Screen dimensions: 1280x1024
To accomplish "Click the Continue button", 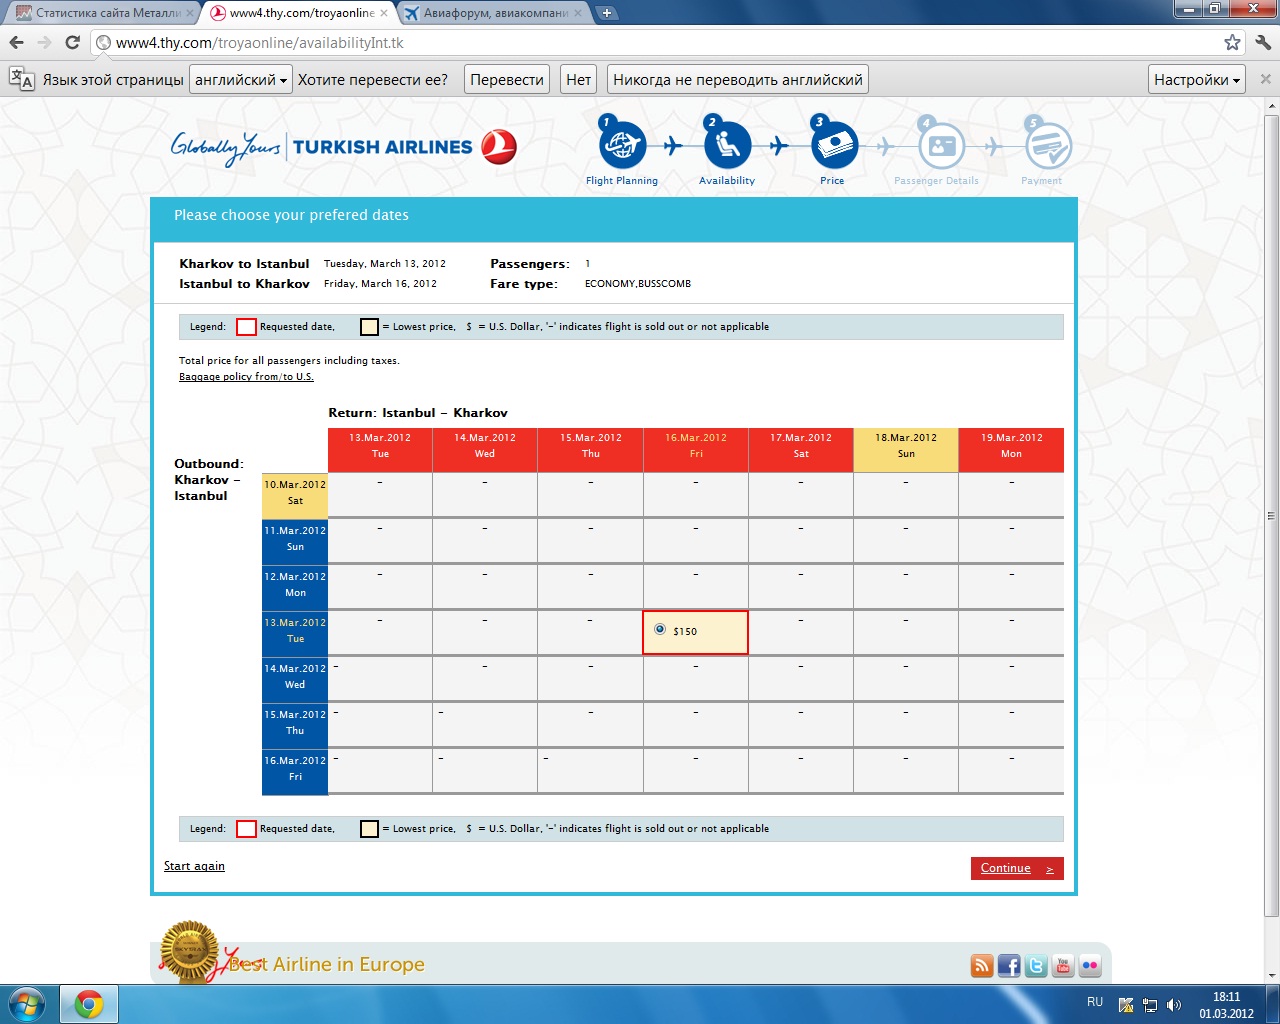I will coord(1016,868).
